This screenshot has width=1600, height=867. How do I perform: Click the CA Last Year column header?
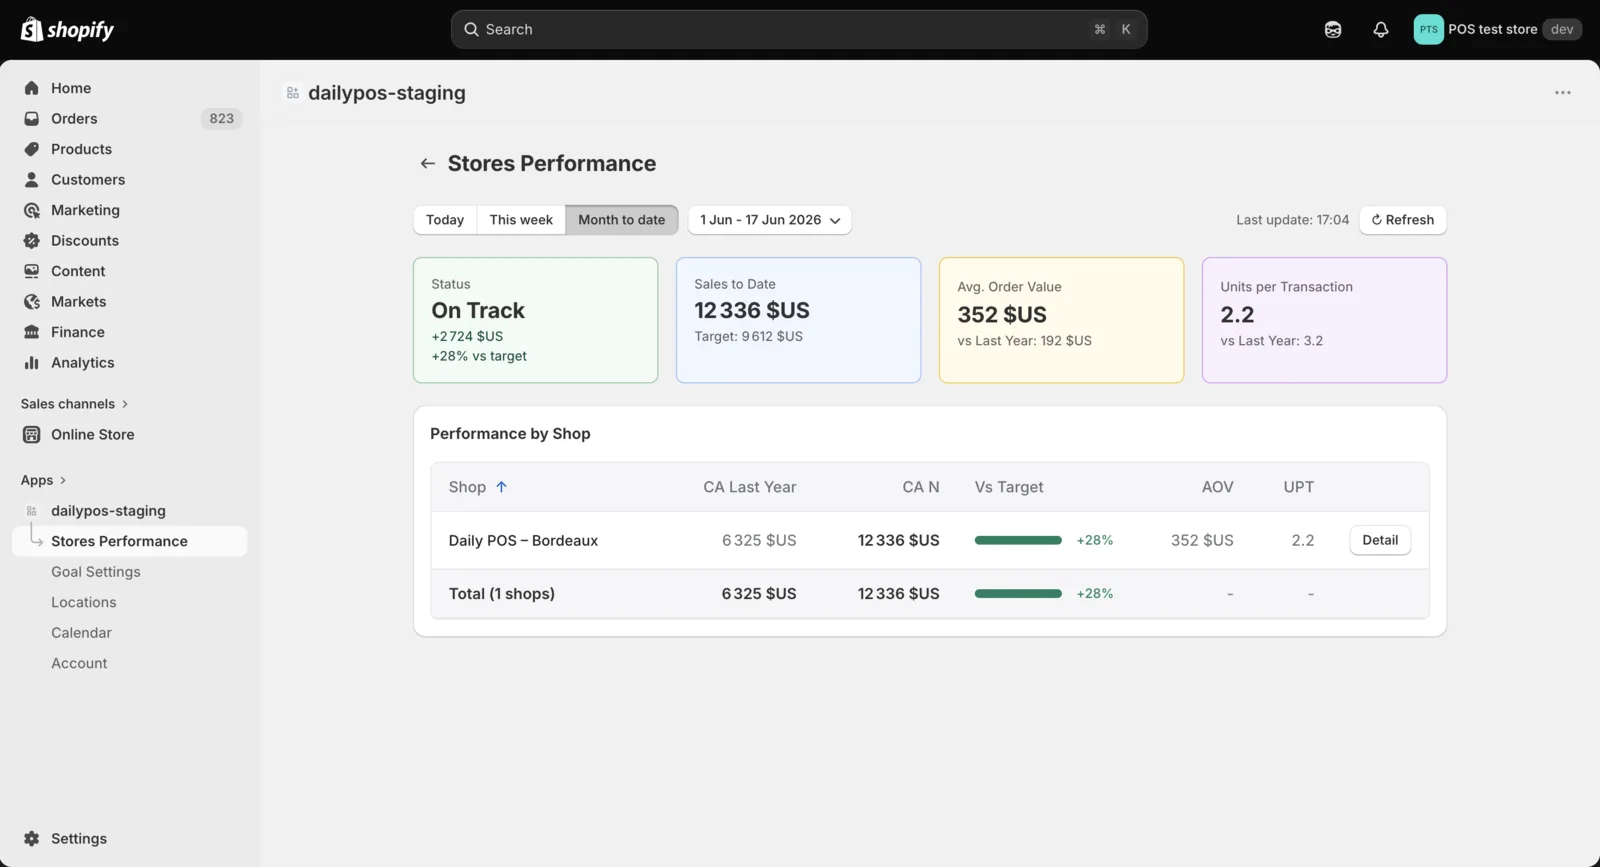pos(750,487)
